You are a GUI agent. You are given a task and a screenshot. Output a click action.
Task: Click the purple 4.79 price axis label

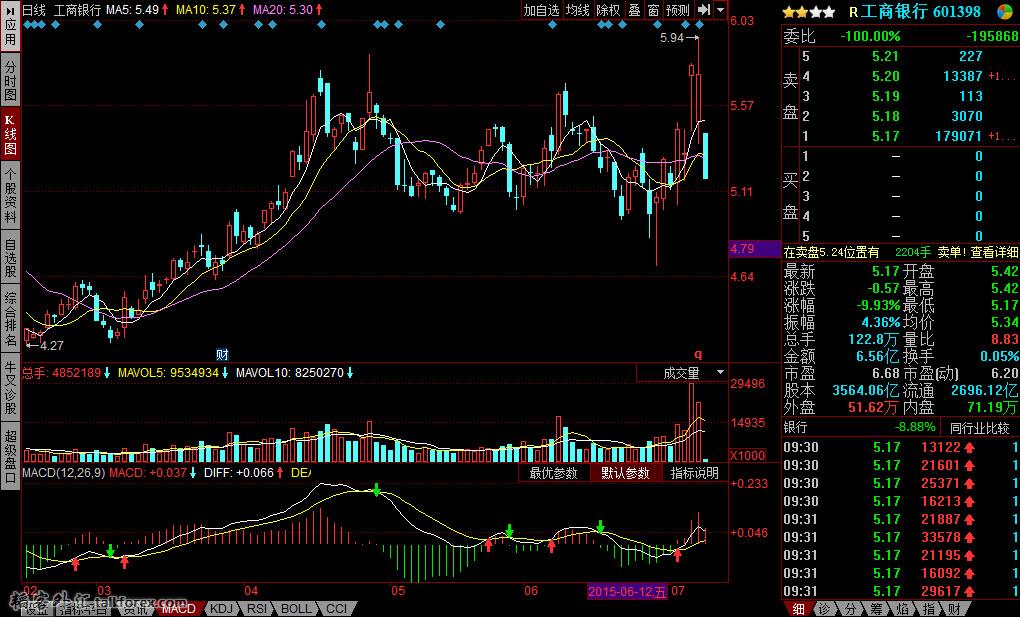(755, 249)
